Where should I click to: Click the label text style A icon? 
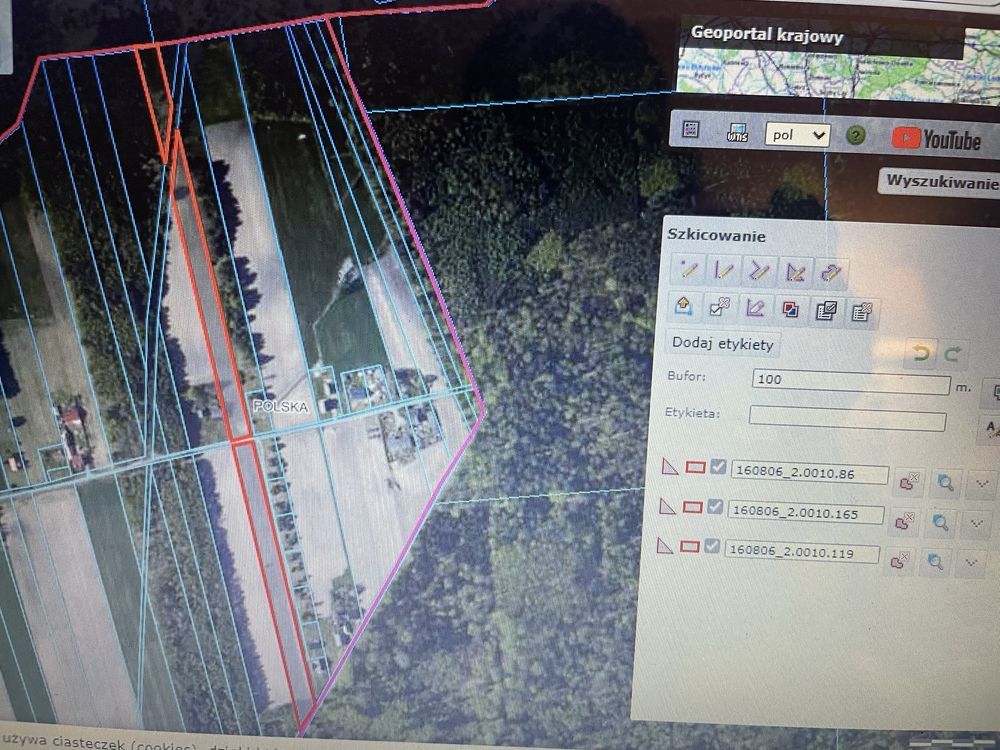click(x=990, y=429)
